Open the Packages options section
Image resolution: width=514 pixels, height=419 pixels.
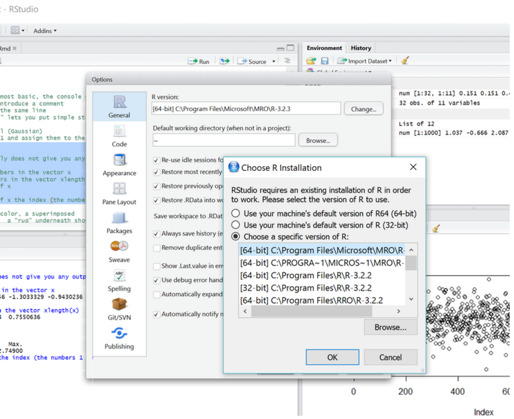pos(119,223)
